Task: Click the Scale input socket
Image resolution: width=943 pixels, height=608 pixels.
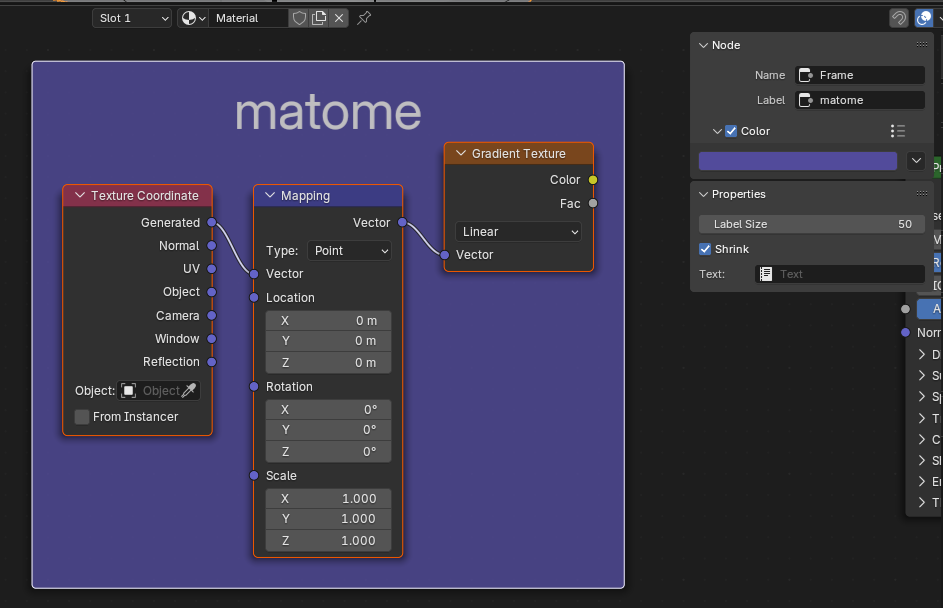Action: [254, 476]
